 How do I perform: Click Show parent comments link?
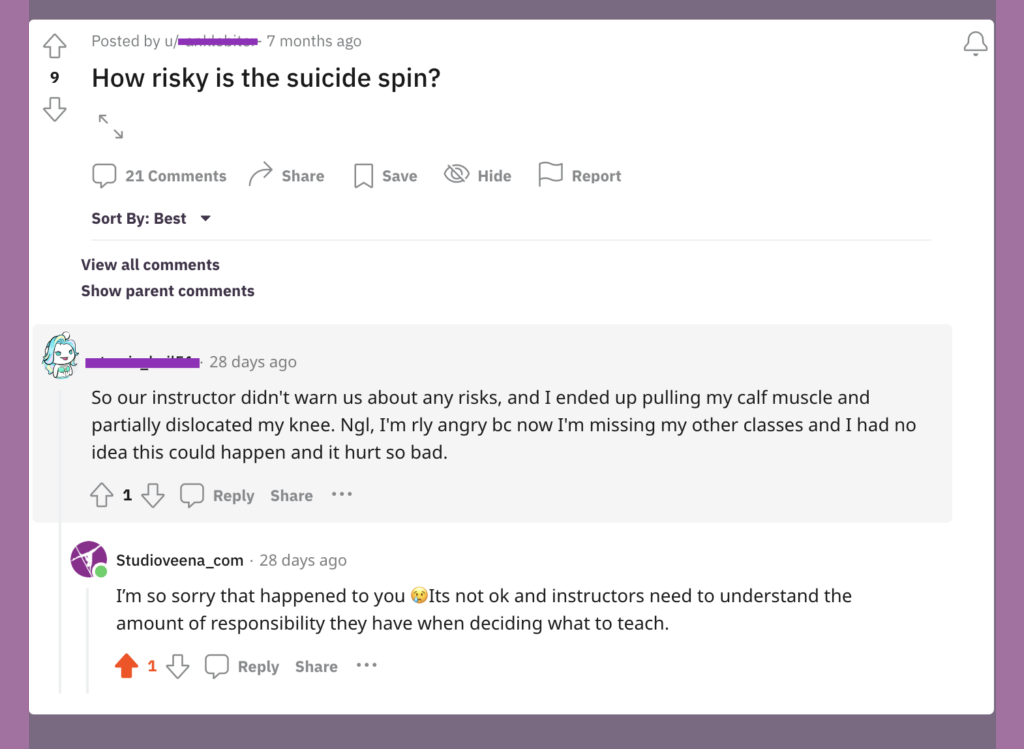[168, 291]
